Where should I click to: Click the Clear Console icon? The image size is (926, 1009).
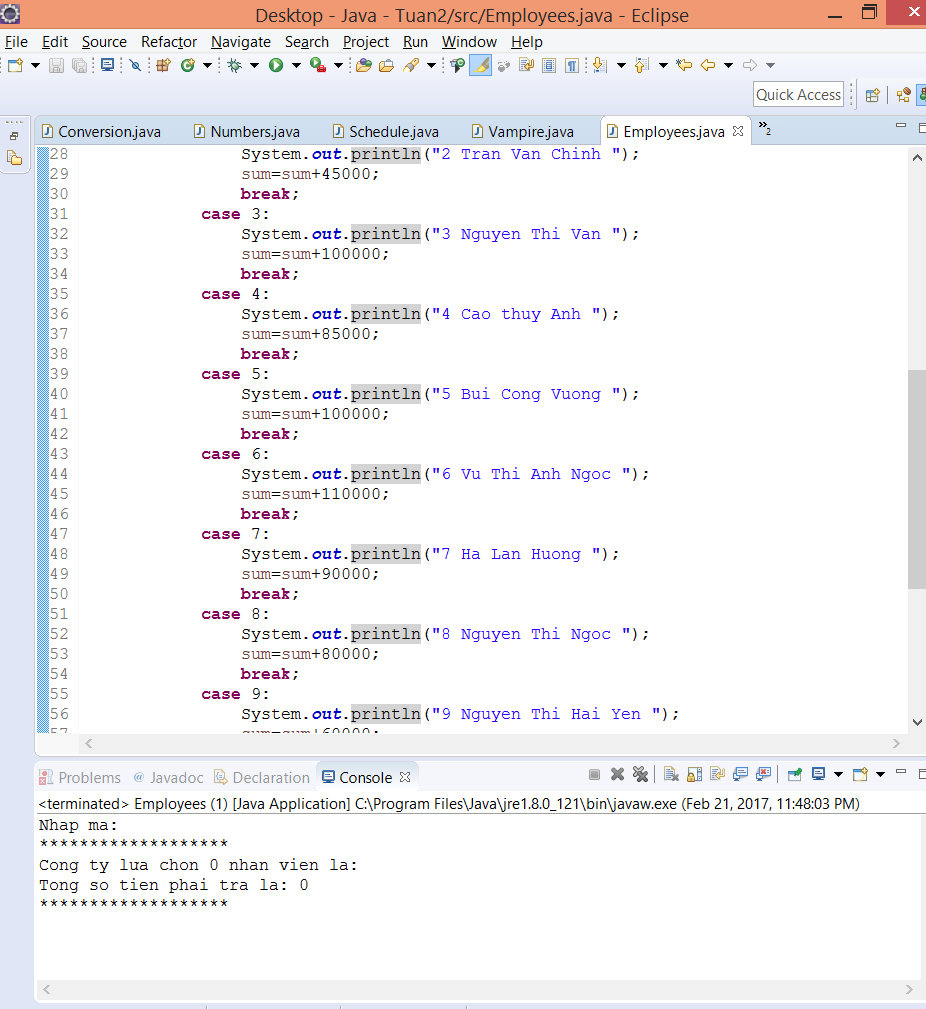click(x=671, y=774)
